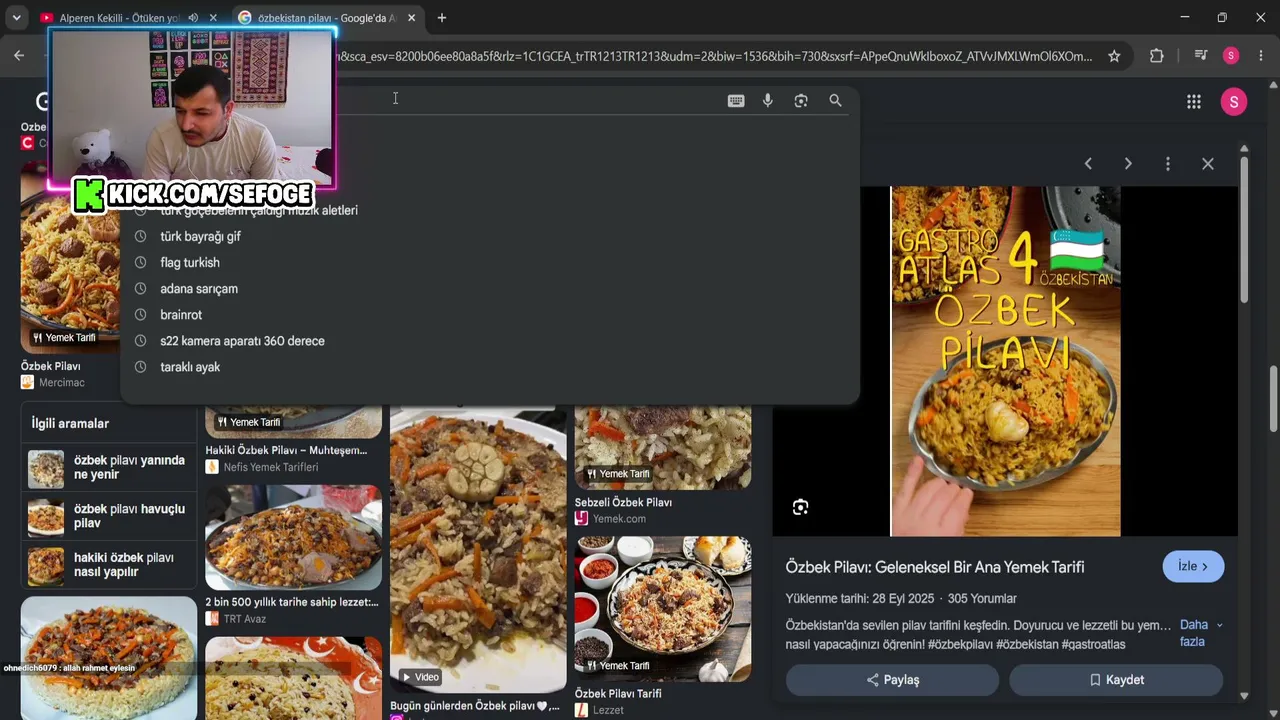Switch to the Alperen Kekilli YouTube tab

(118, 18)
